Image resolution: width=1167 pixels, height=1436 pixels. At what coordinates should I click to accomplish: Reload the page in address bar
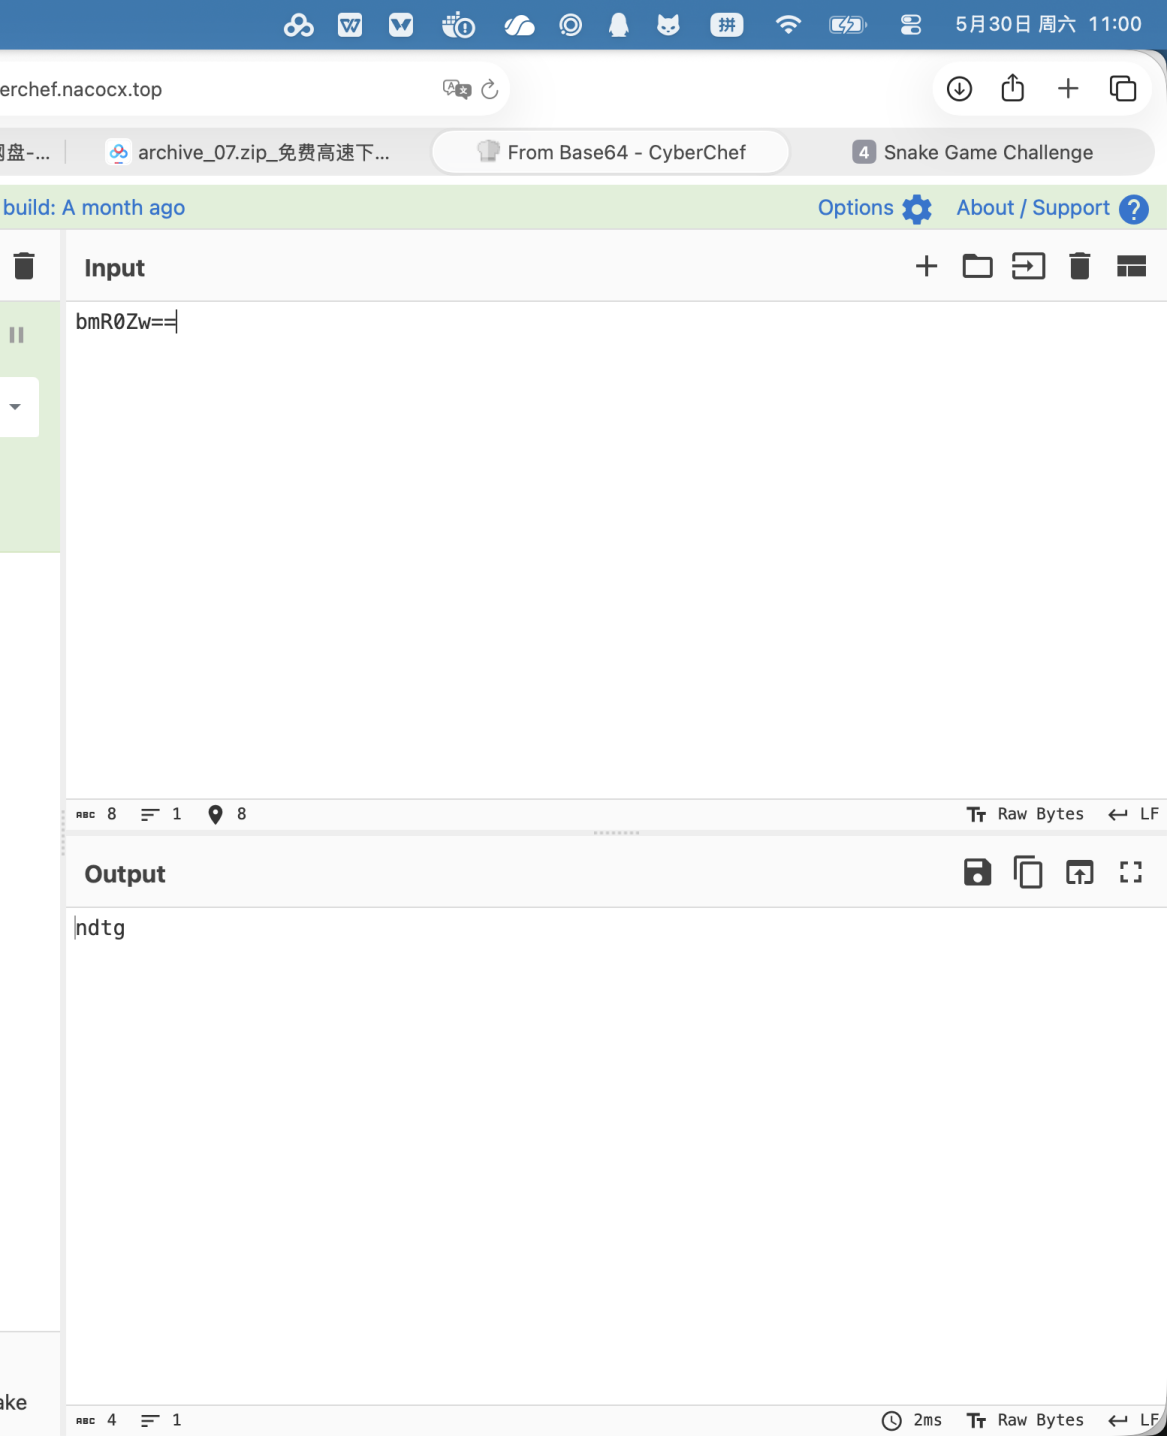point(489,90)
